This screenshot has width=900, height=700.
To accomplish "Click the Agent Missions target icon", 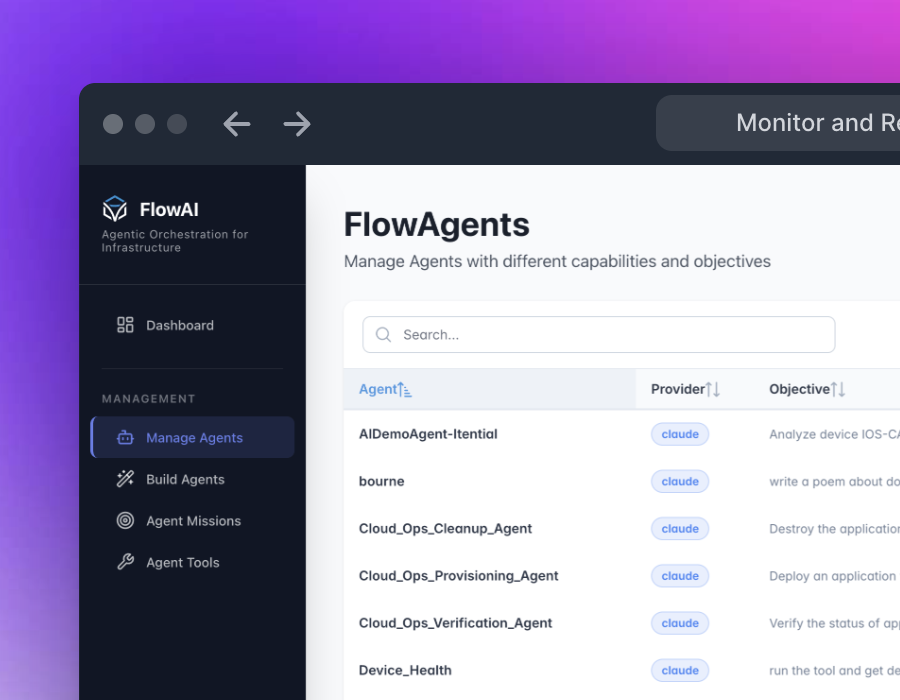I will (125, 521).
